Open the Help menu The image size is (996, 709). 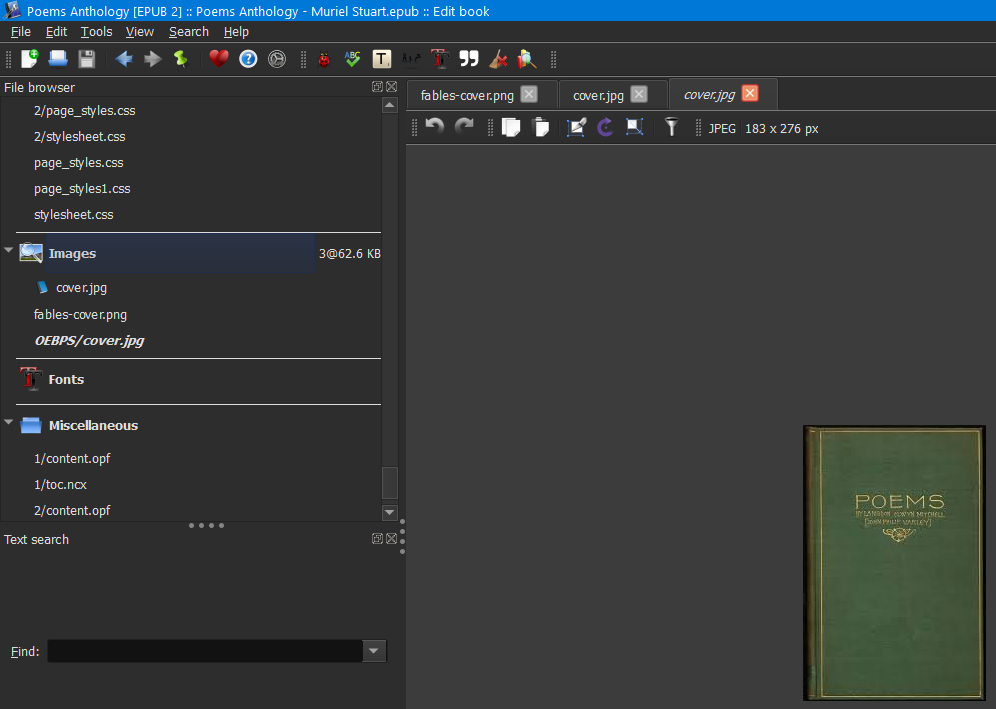pos(236,32)
